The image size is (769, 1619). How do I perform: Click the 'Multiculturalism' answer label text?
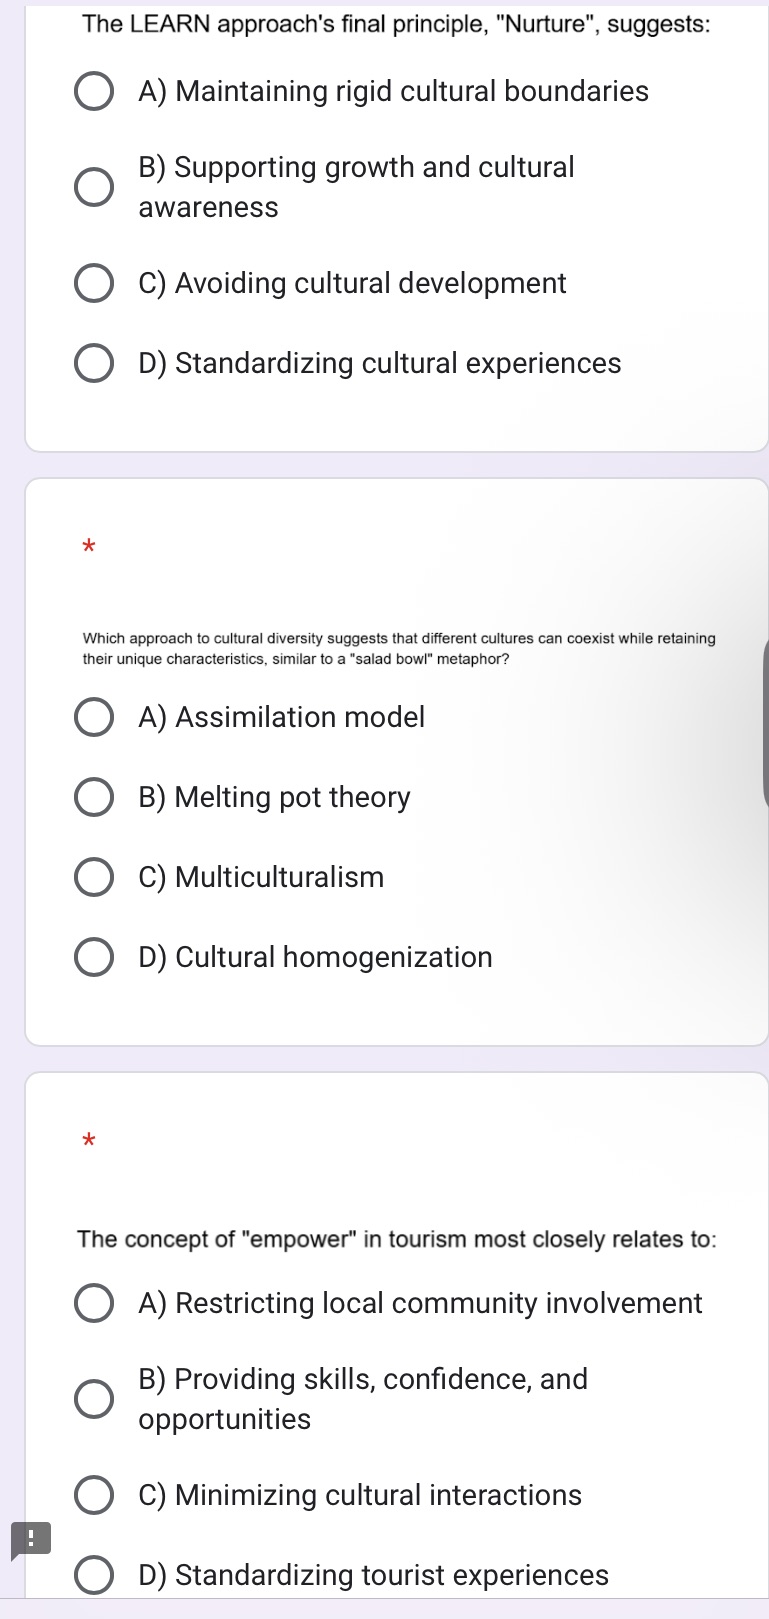point(261,877)
